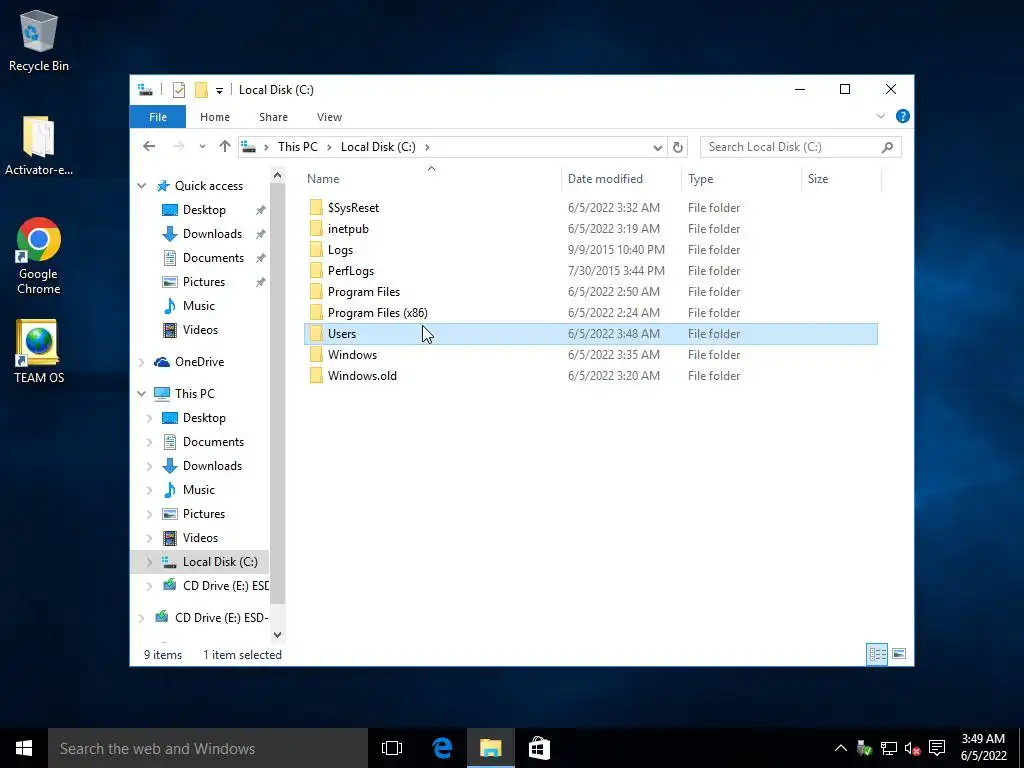Select the Activator-e... folder on desktop
The width and height of the screenshot is (1024, 768).
pos(39,146)
